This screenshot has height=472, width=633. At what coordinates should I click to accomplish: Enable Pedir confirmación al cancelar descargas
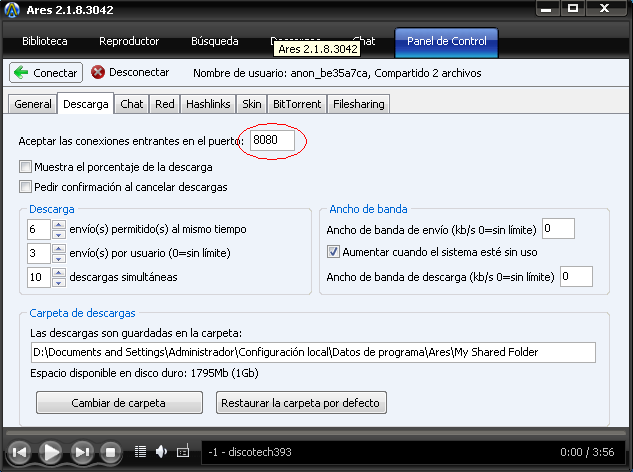25,187
